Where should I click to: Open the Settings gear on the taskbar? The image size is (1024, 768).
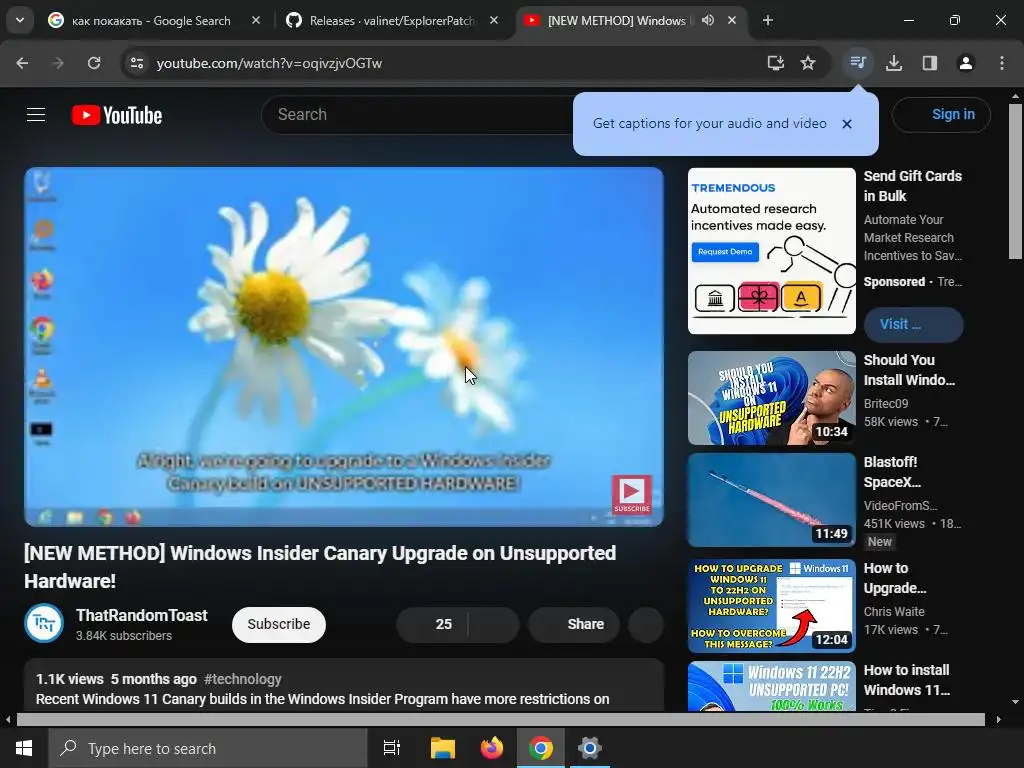pyautogui.click(x=590, y=748)
